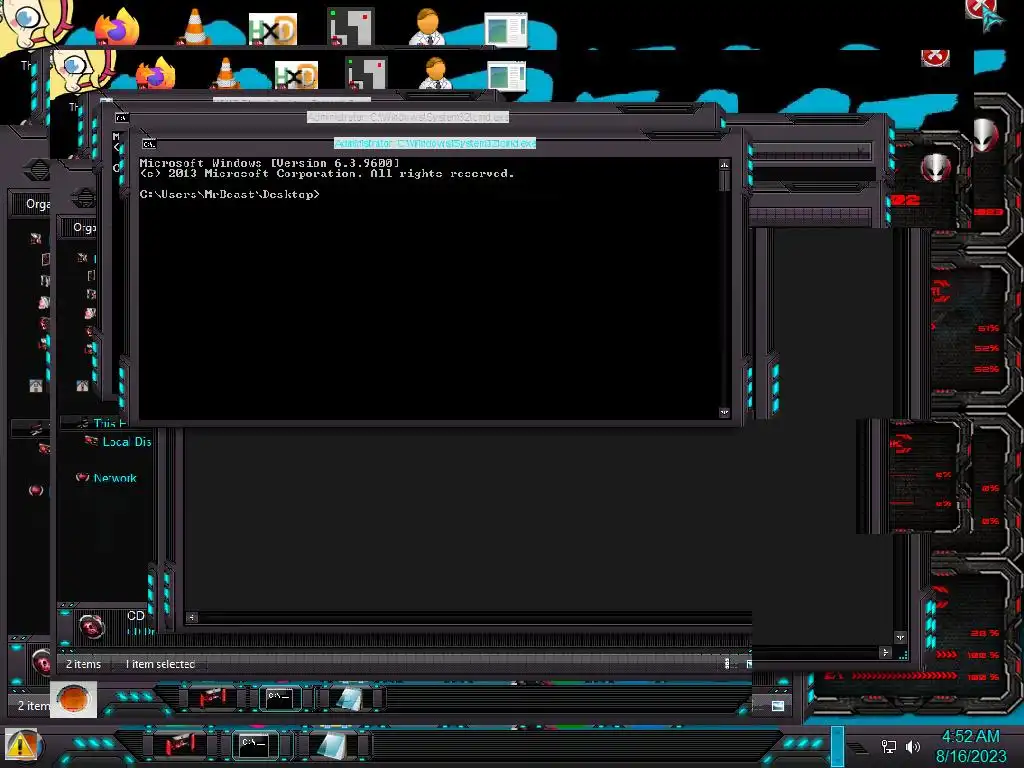Select the grayed back cmd.exe title bar
Viewport: 1024px width, 768px height.
point(408,117)
